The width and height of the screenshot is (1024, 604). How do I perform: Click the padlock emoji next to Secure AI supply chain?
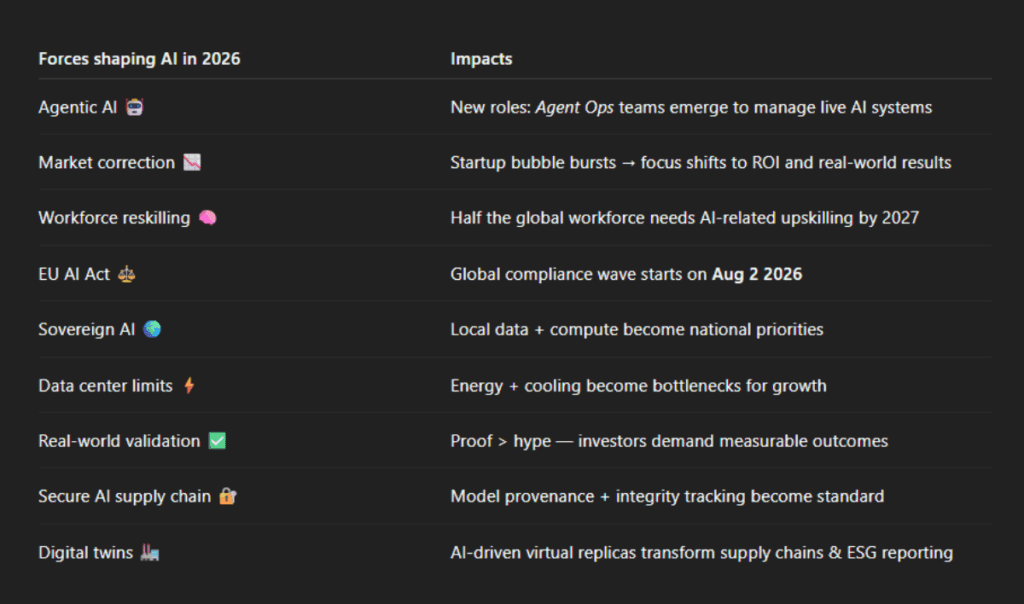[x=228, y=496]
